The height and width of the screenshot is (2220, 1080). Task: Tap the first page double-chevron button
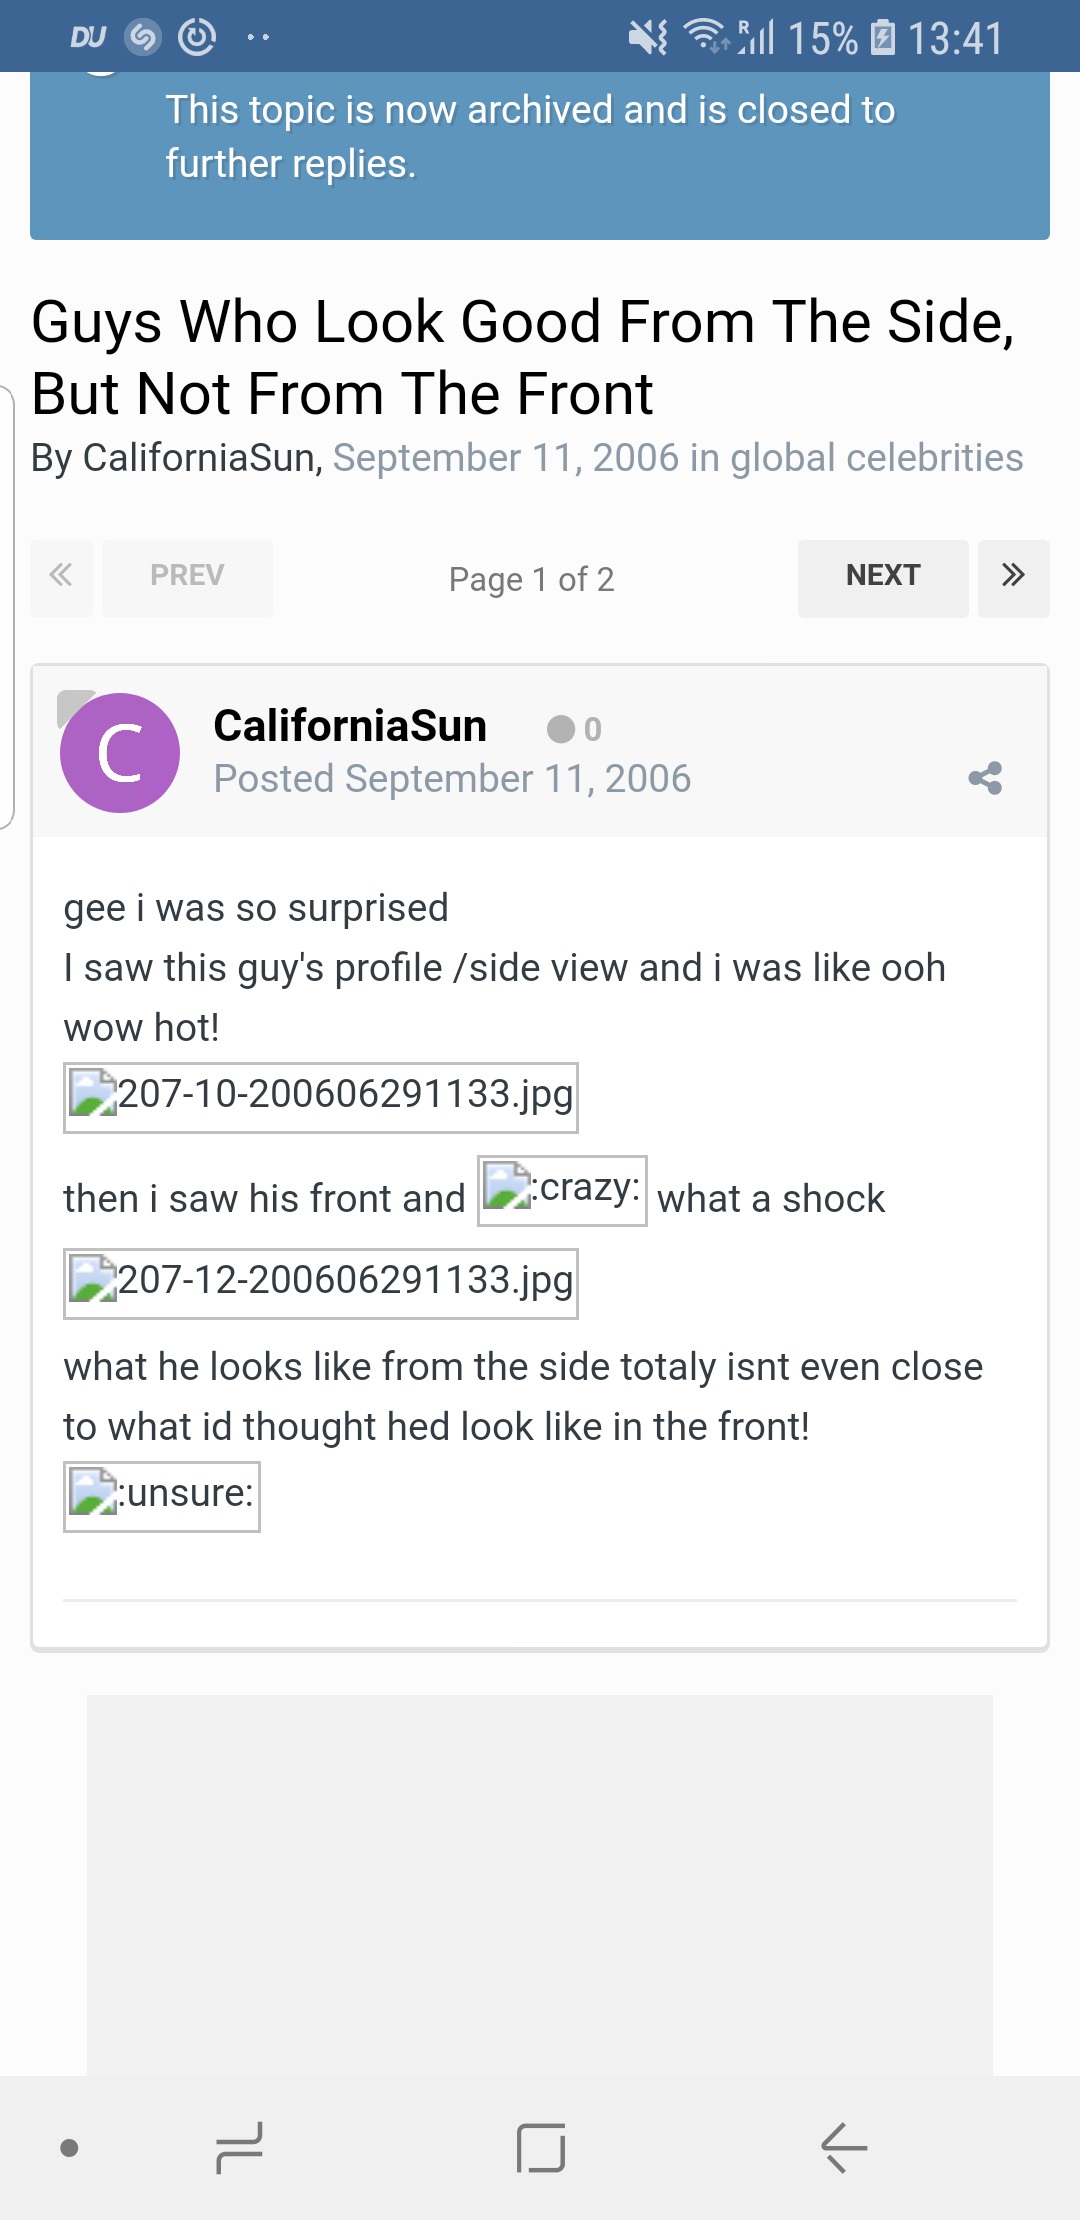[61, 577]
